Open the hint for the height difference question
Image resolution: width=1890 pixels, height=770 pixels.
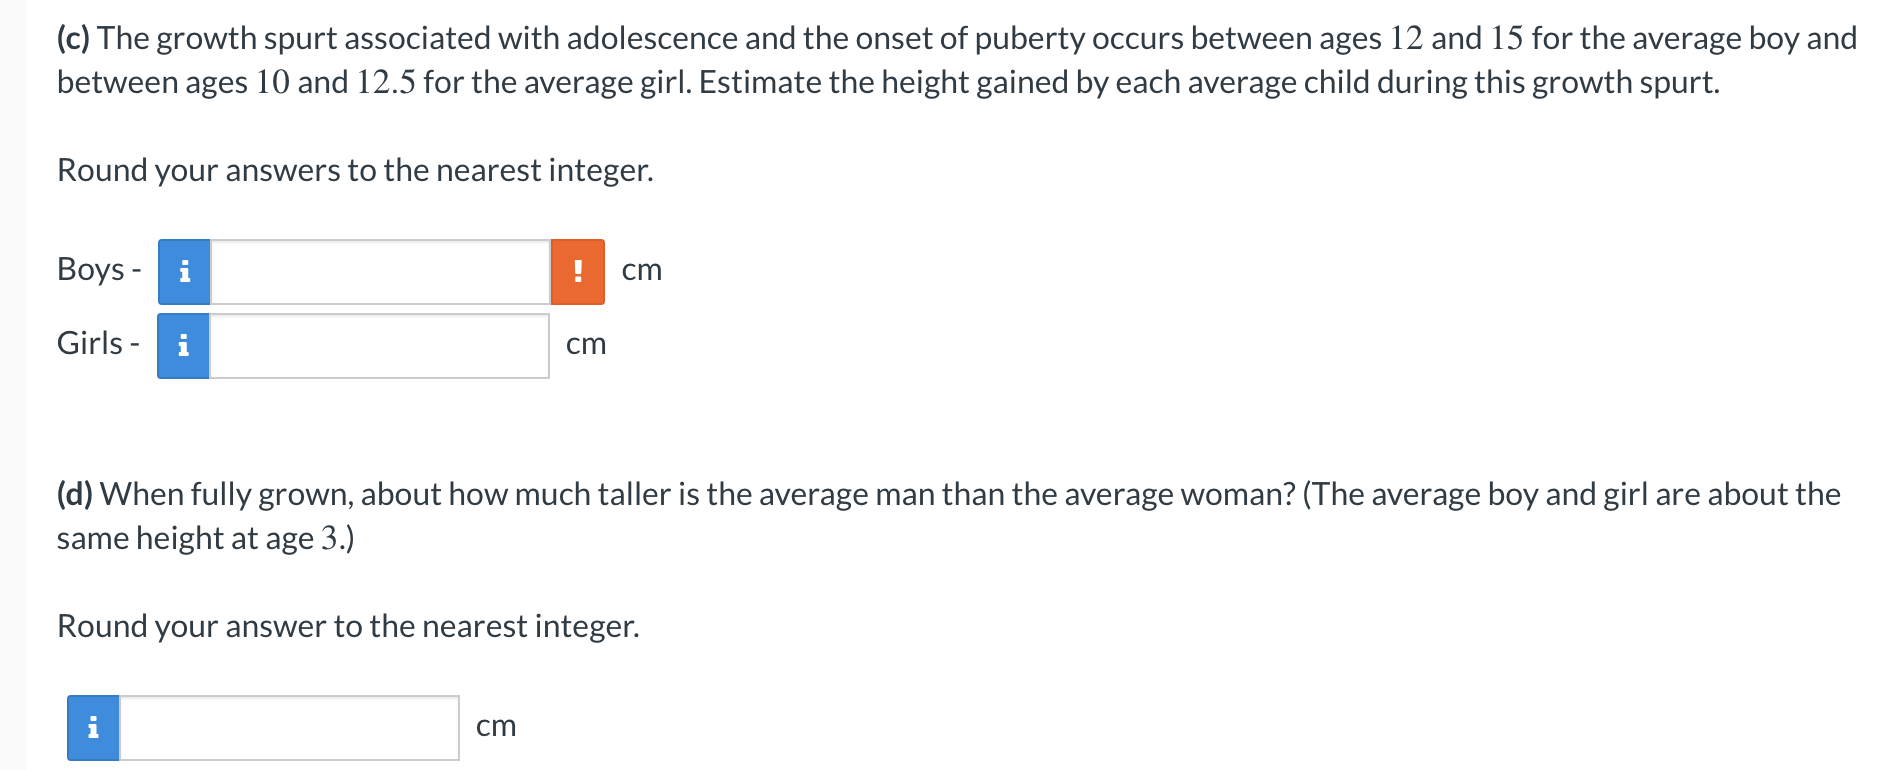click(92, 727)
